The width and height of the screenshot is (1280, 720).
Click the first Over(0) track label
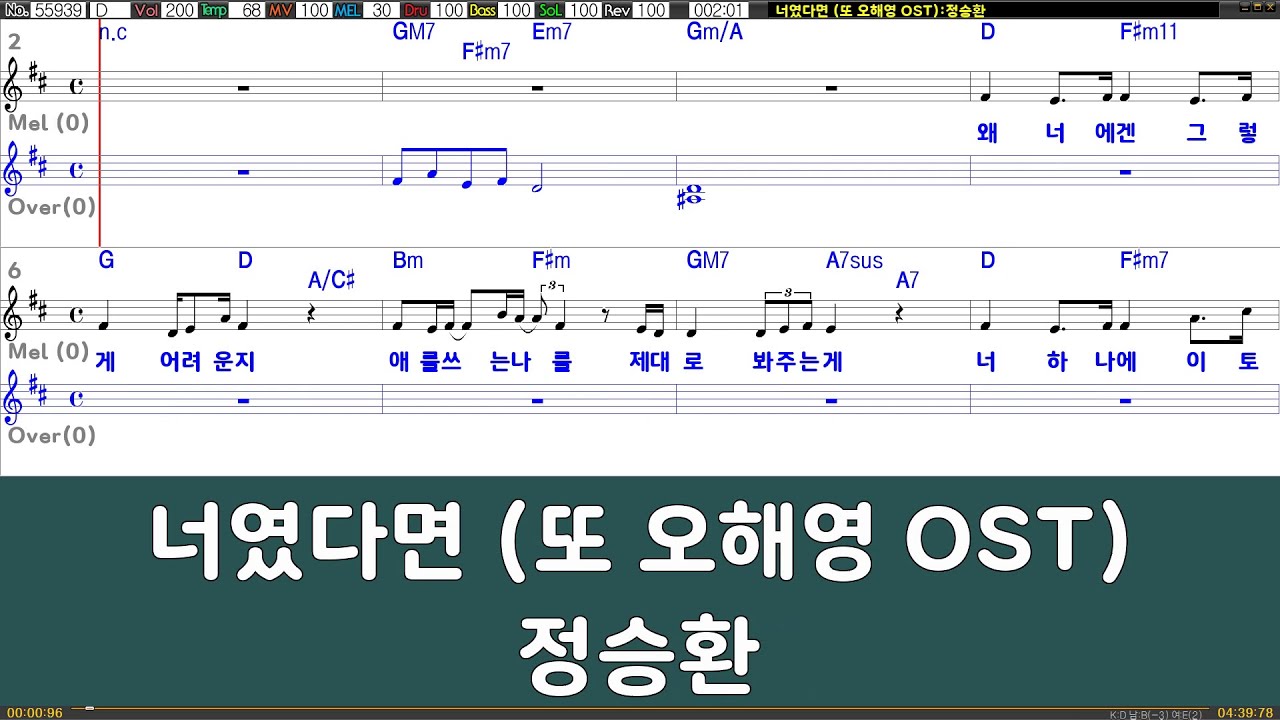click(51, 207)
